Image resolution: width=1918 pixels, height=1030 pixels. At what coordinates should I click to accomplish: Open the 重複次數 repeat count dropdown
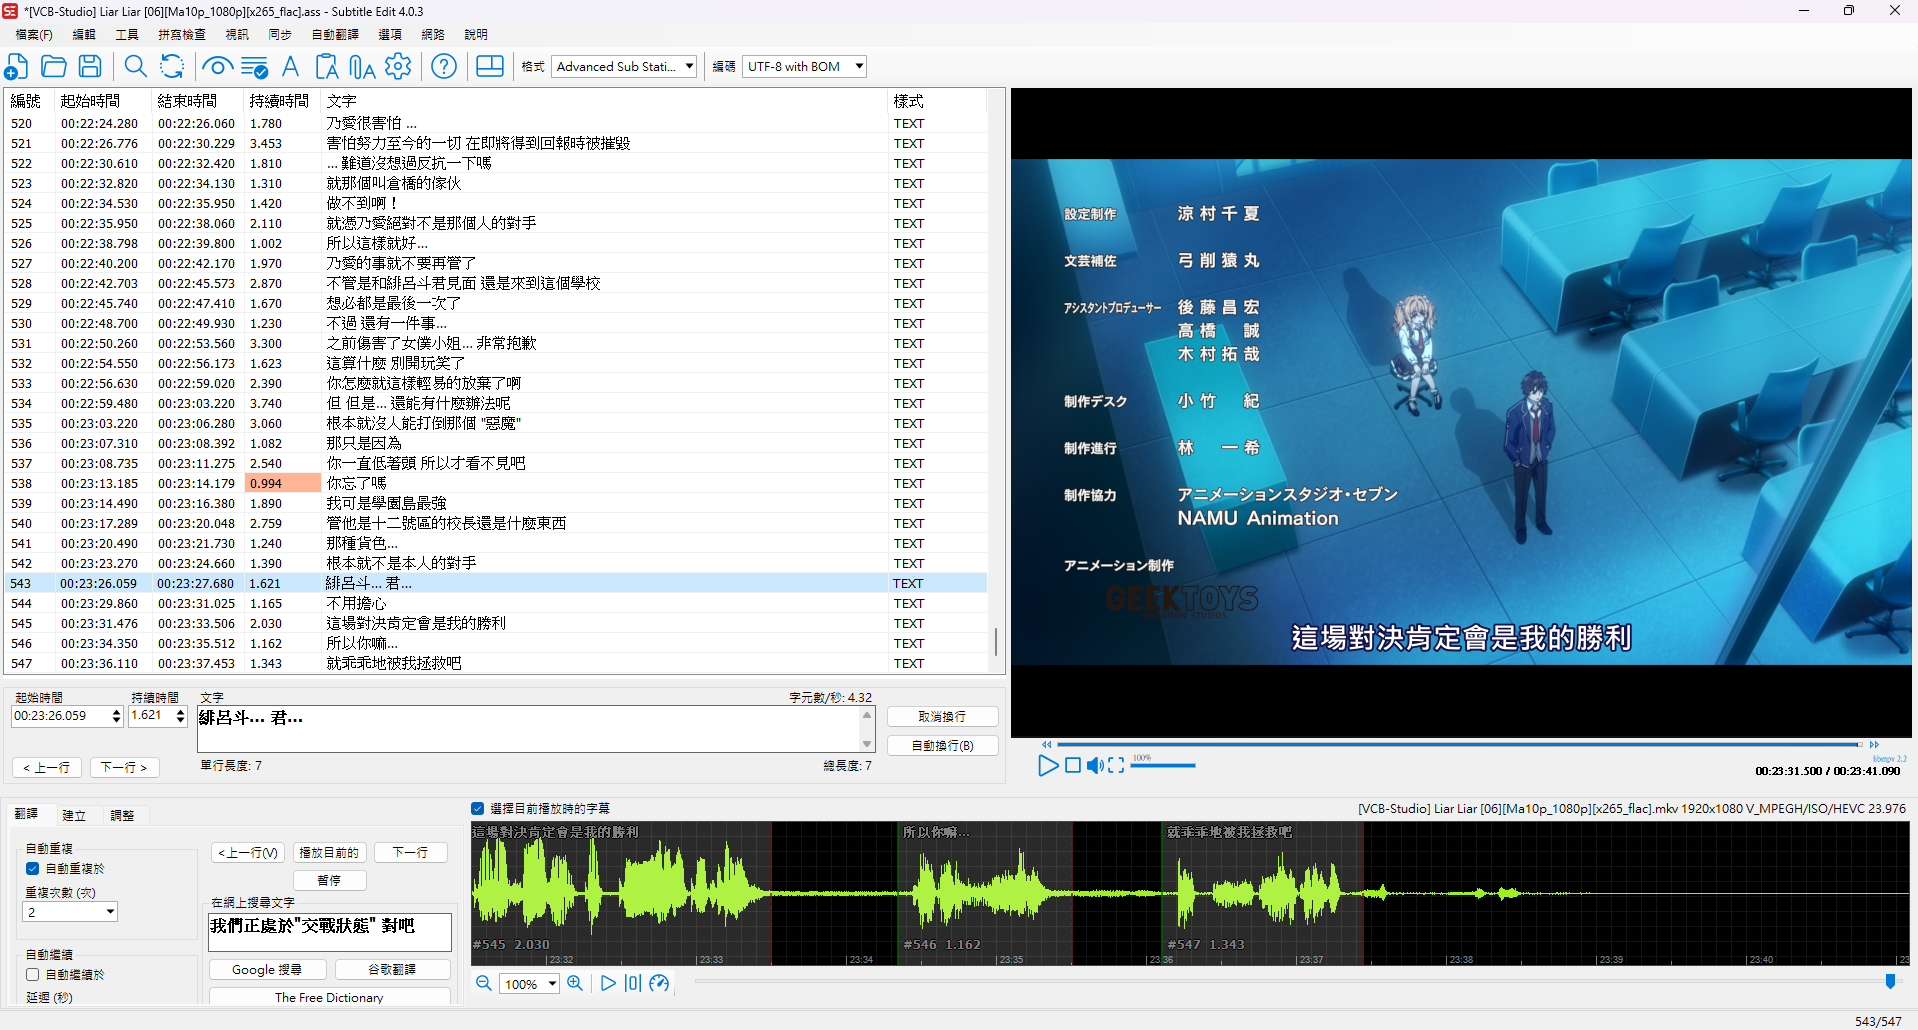[70, 912]
